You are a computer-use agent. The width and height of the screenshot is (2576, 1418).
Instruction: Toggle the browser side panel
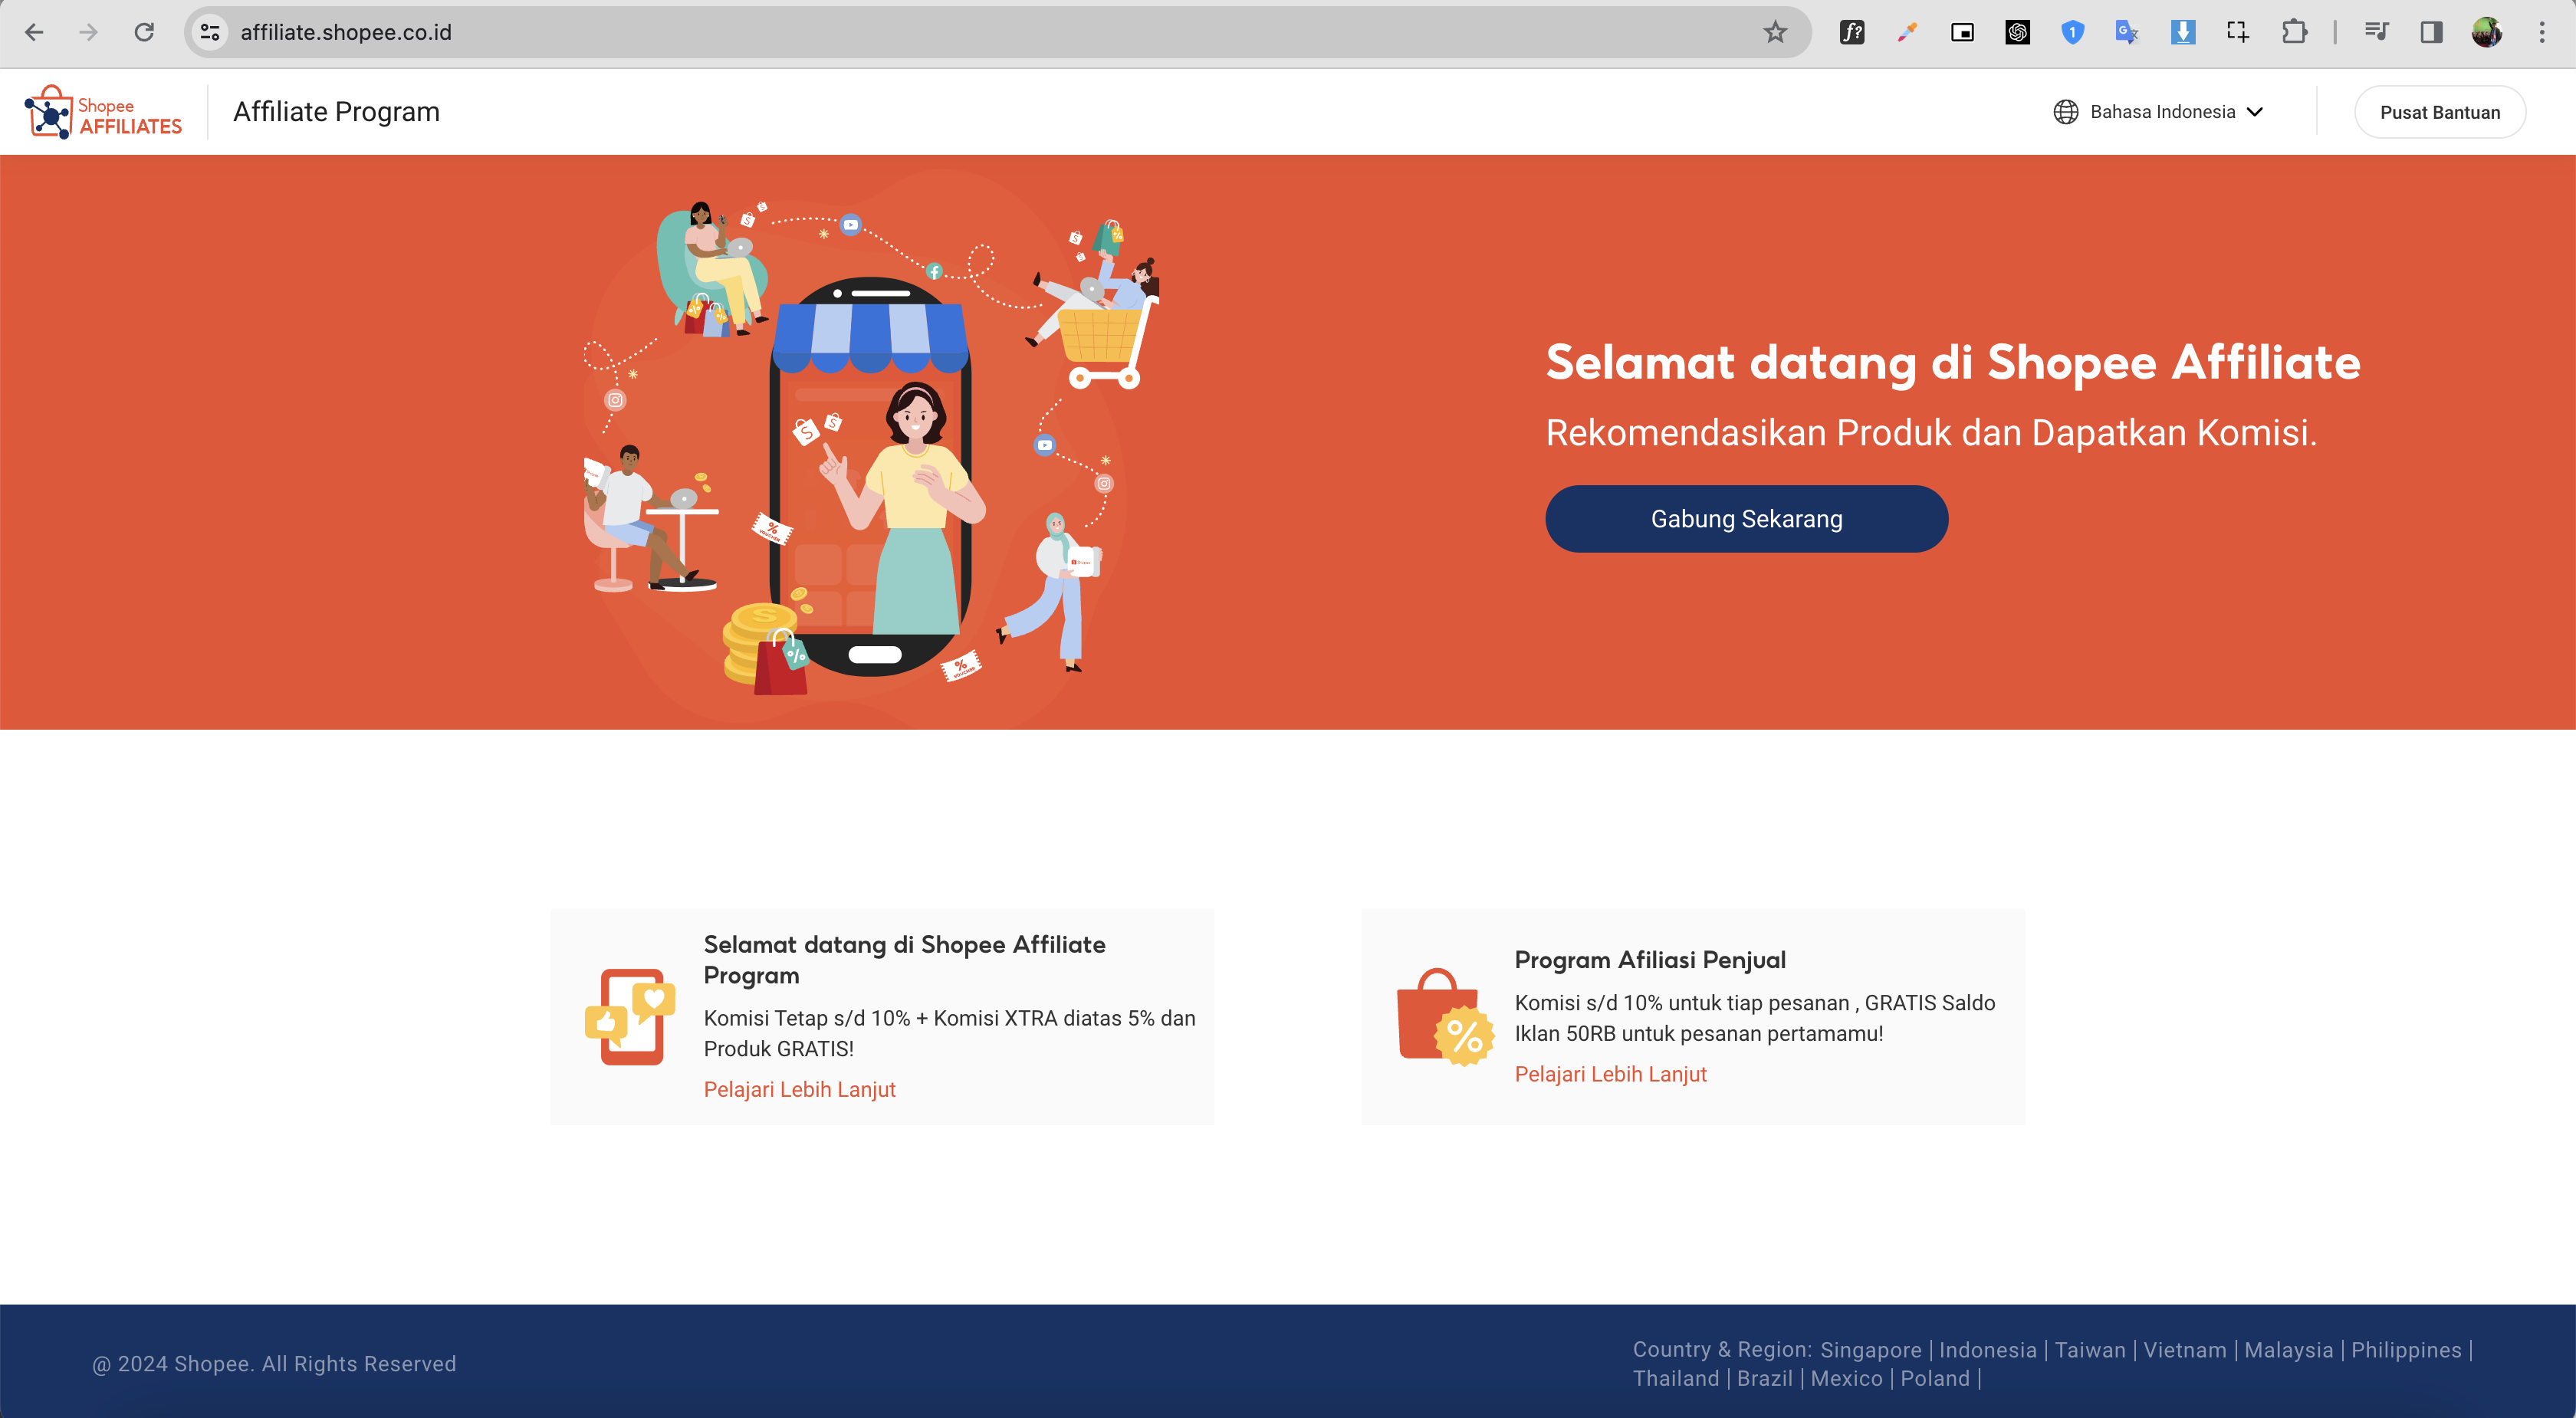pos(2431,32)
